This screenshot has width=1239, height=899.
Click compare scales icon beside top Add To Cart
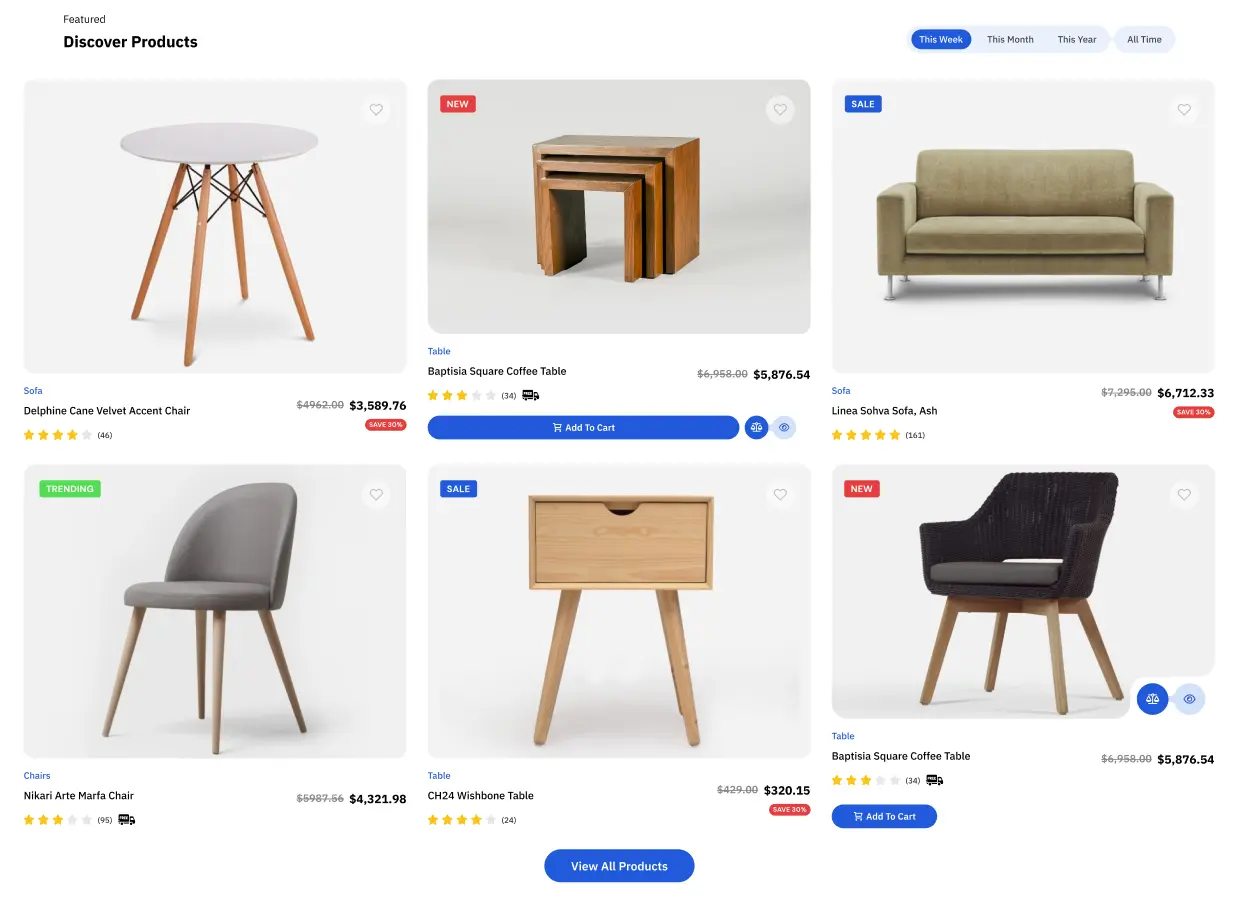pos(756,427)
